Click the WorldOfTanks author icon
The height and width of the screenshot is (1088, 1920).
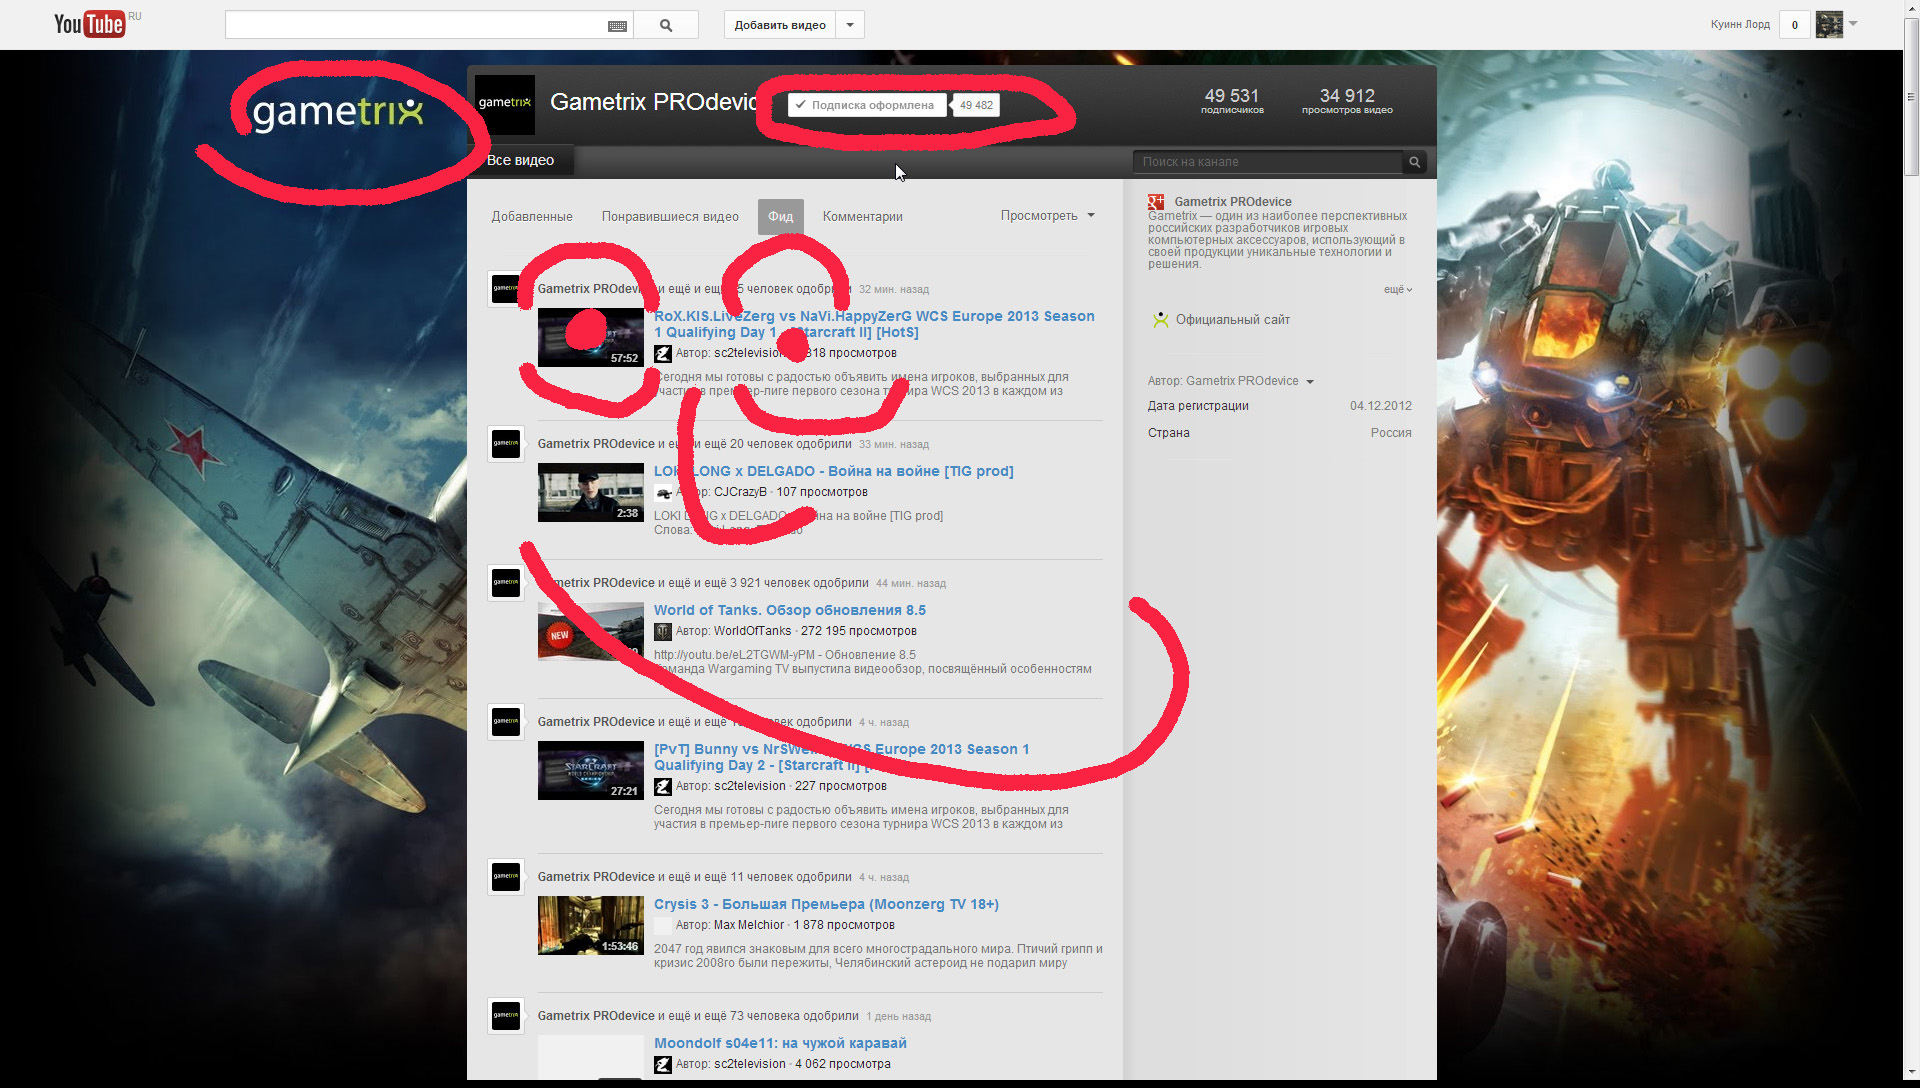pyautogui.click(x=663, y=632)
